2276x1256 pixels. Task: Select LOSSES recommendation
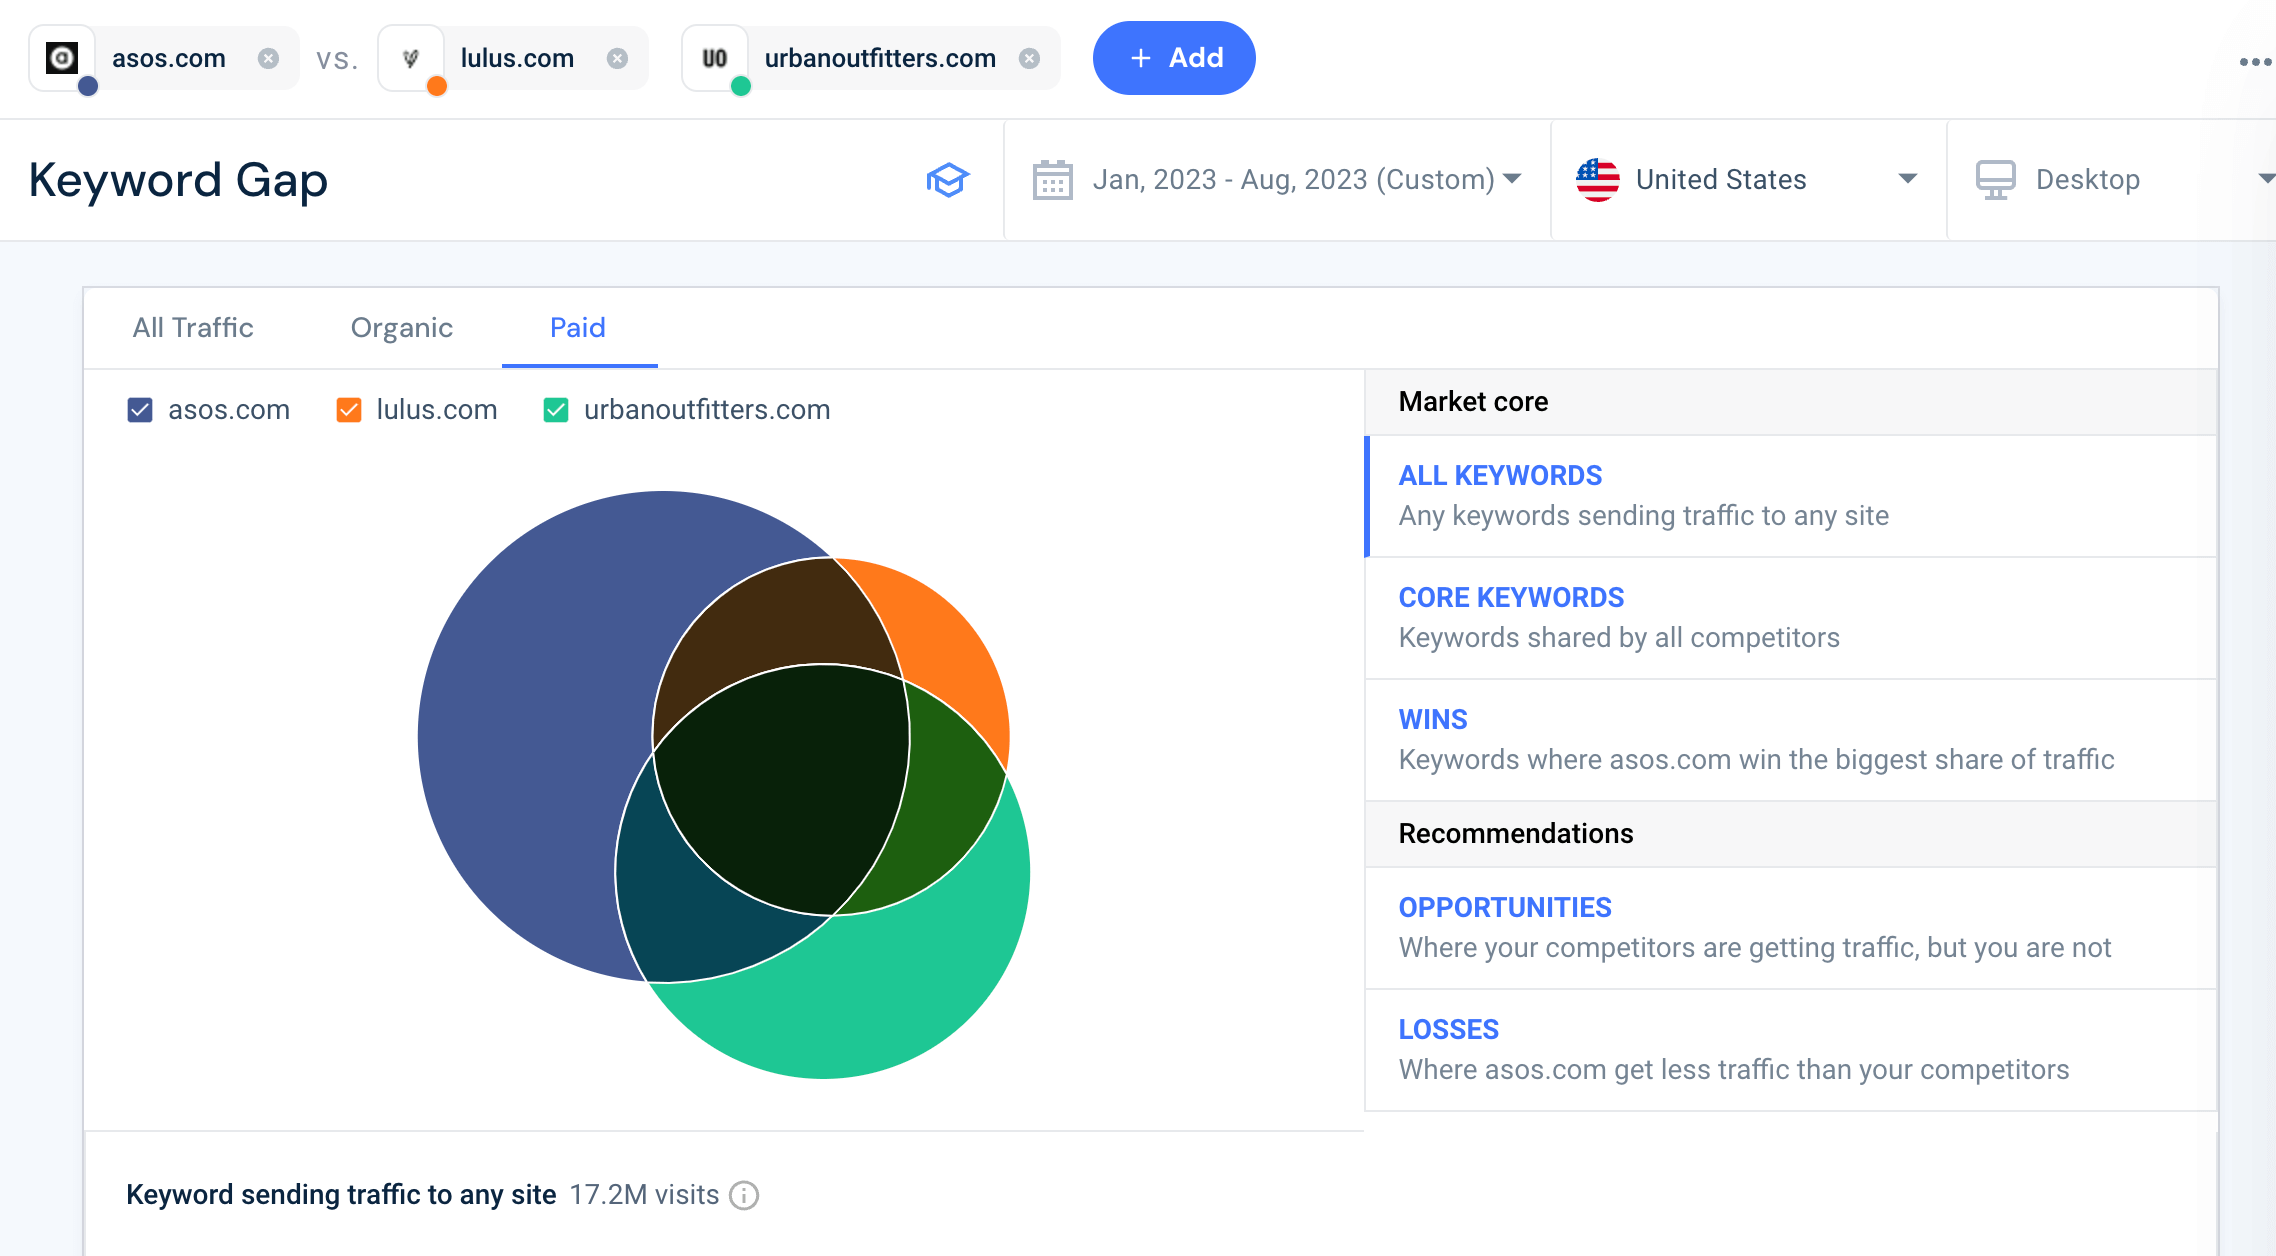(x=1791, y=1050)
